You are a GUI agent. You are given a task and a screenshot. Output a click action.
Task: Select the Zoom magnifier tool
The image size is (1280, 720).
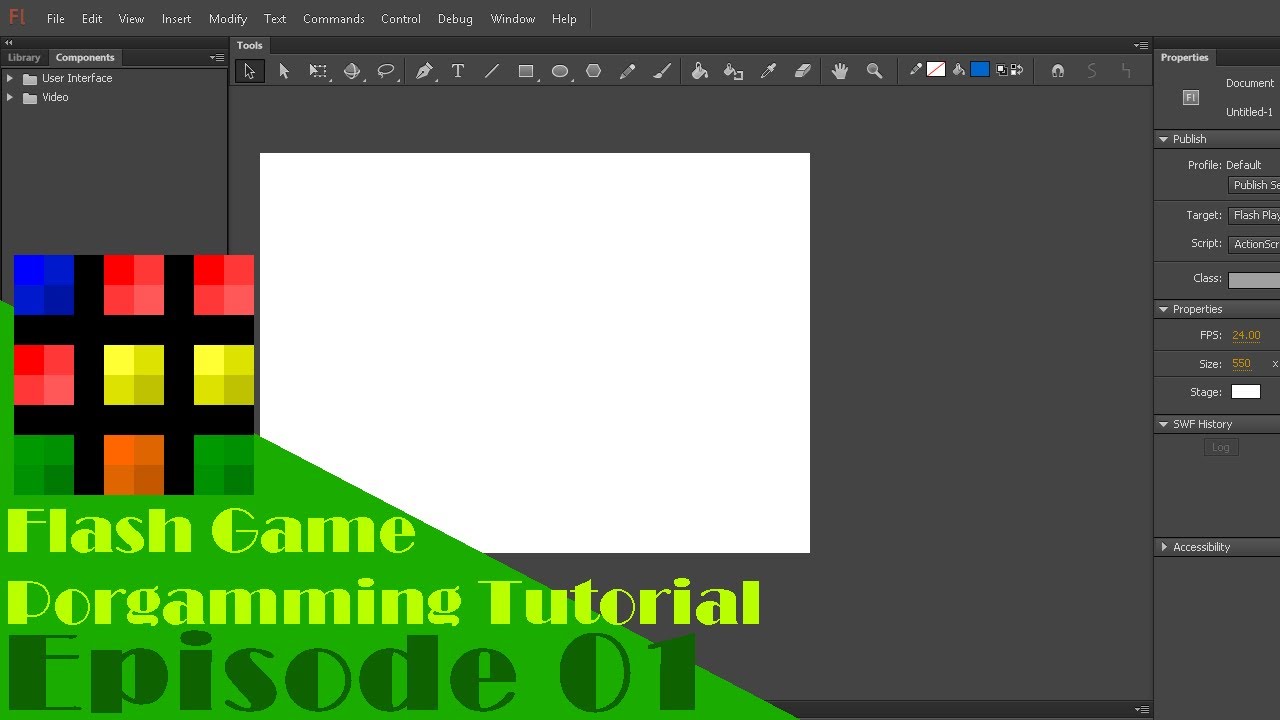point(874,71)
